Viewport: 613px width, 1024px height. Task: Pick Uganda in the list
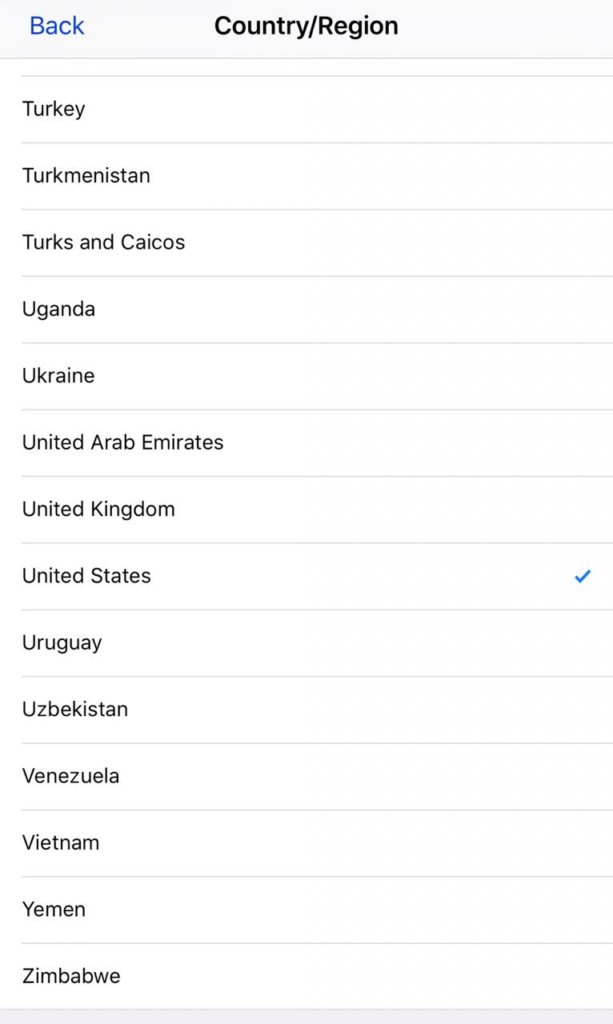click(306, 309)
